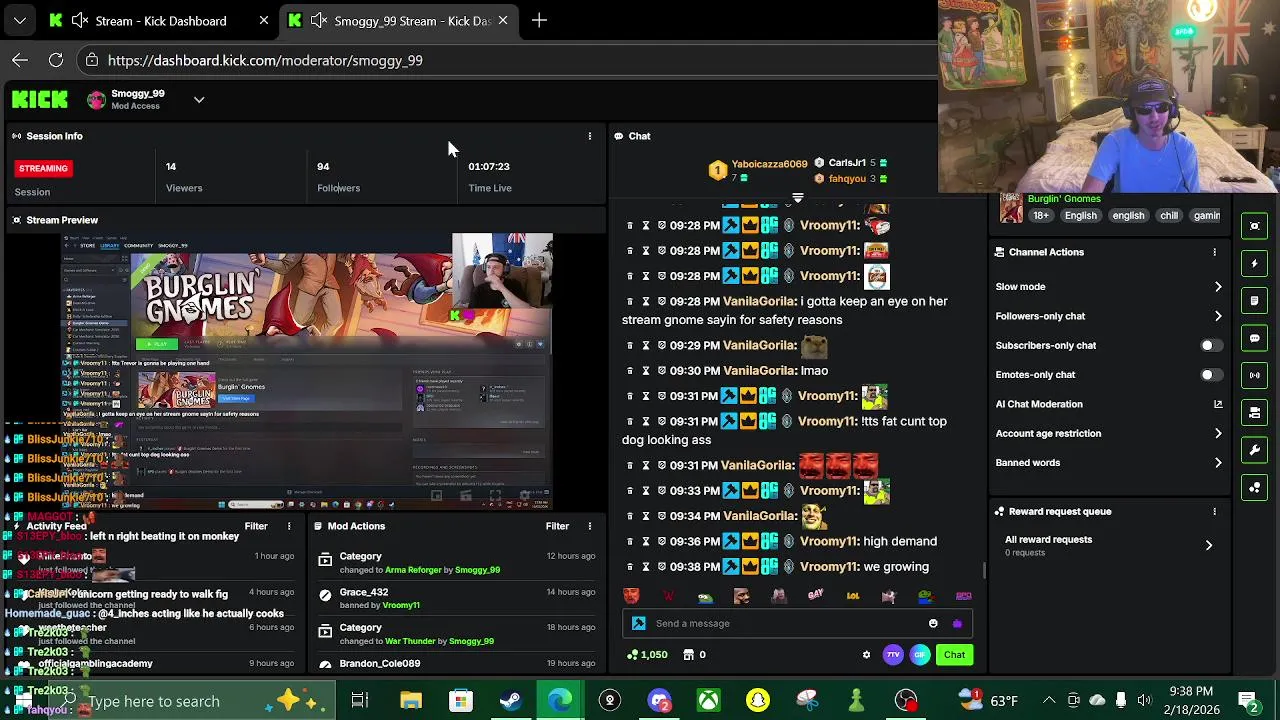Viewport: 1280px width, 720px height.
Task: Reload the page with browser refresh button
Action: 56,60
